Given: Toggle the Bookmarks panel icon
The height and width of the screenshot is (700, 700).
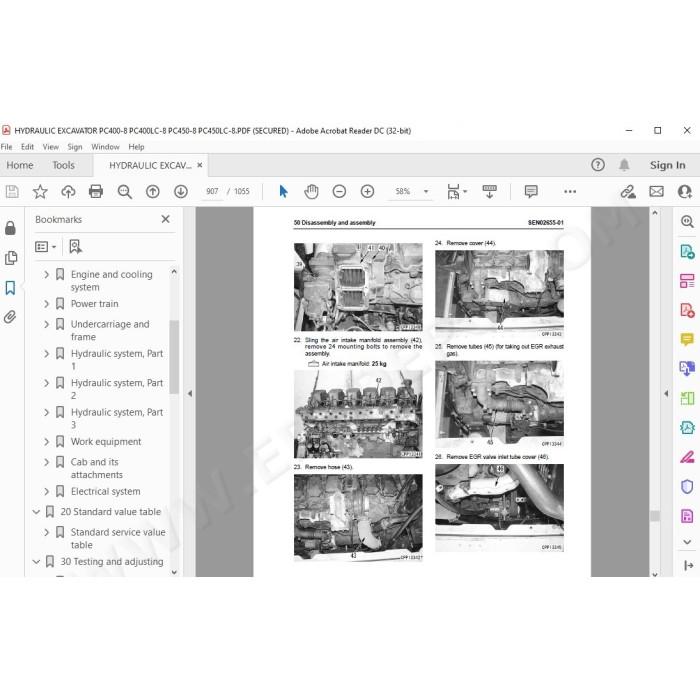Looking at the screenshot, I should pos(10,288).
